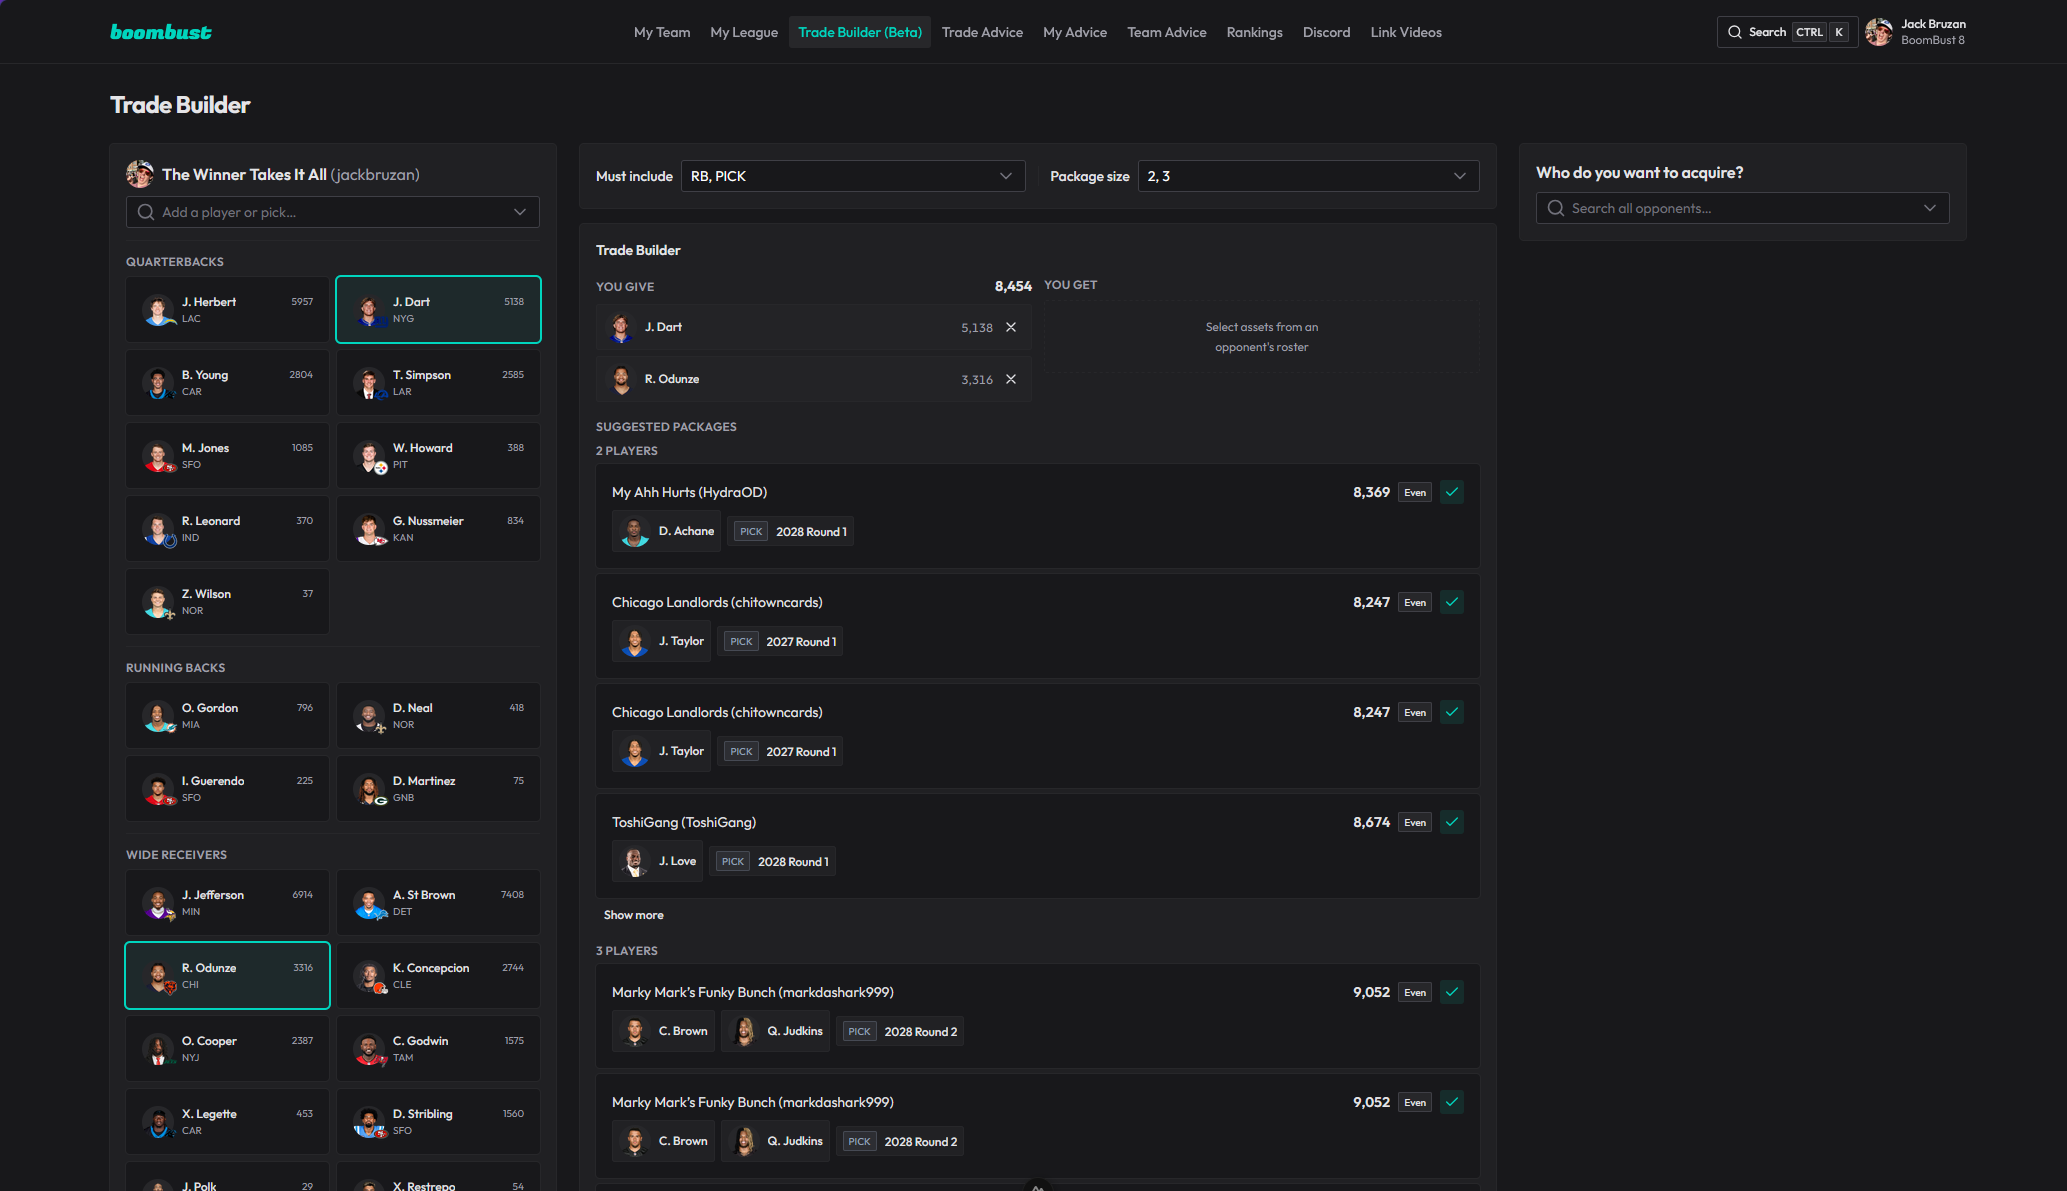Click in Add a player or pick field
Image resolution: width=2067 pixels, height=1191 pixels.
(332, 212)
